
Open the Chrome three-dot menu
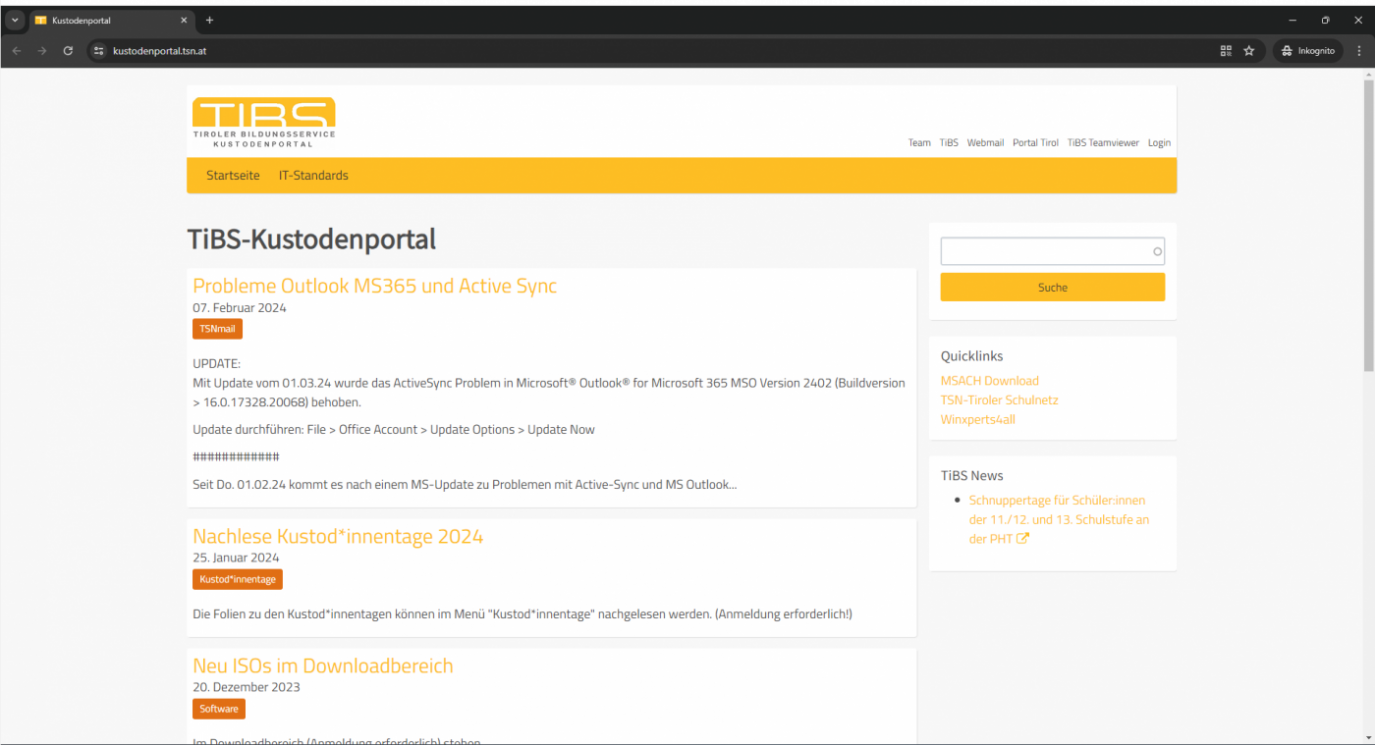pos(1358,50)
